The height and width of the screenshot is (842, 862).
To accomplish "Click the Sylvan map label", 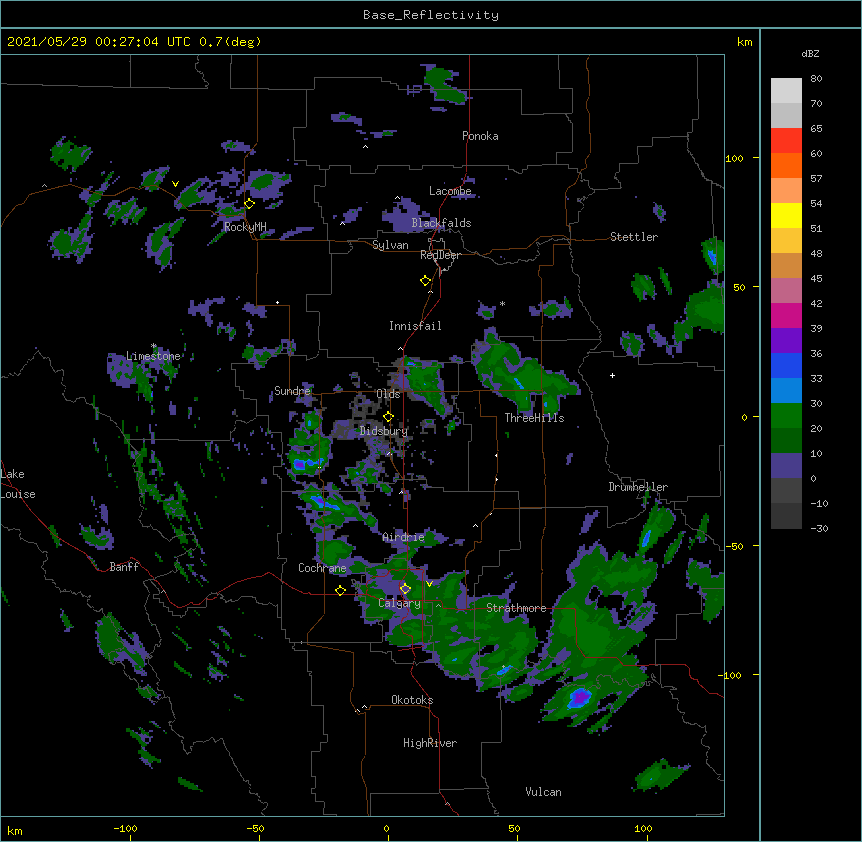I will pyautogui.click(x=390, y=245).
